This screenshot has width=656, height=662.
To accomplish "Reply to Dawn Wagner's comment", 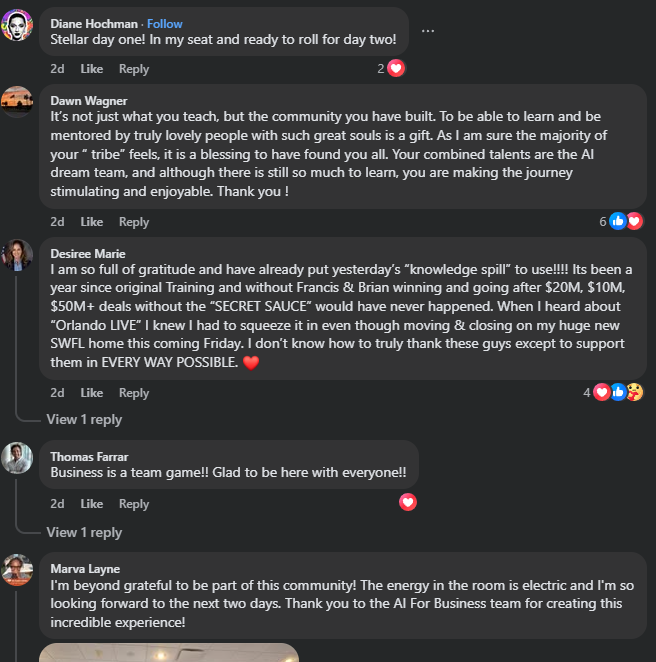I will [134, 222].
